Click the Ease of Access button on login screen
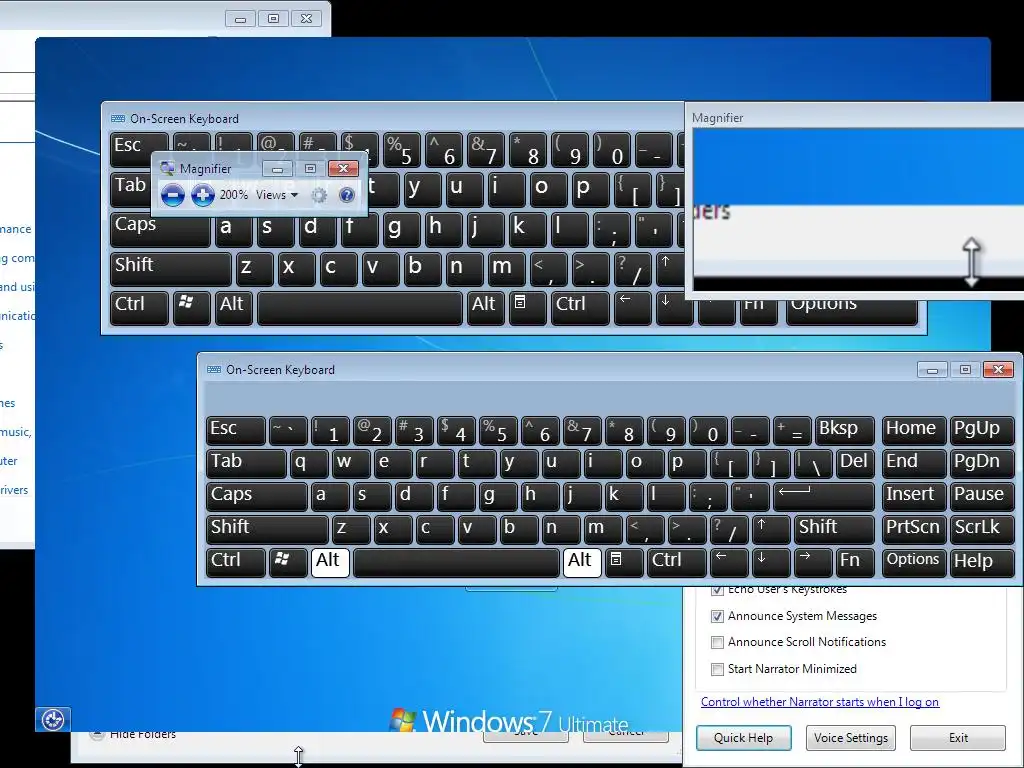This screenshot has height=768, width=1024. click(x=53, y=720)
